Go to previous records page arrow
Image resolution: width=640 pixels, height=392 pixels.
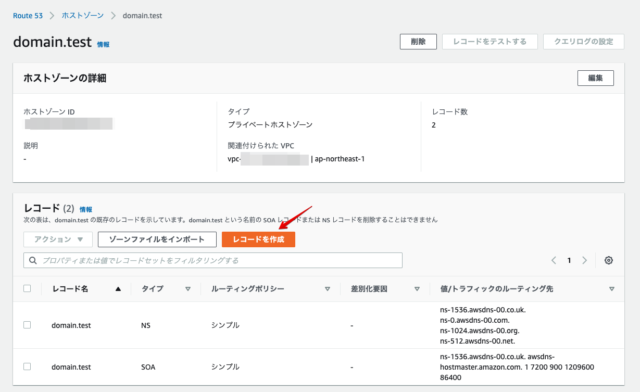tap(554, 261)
